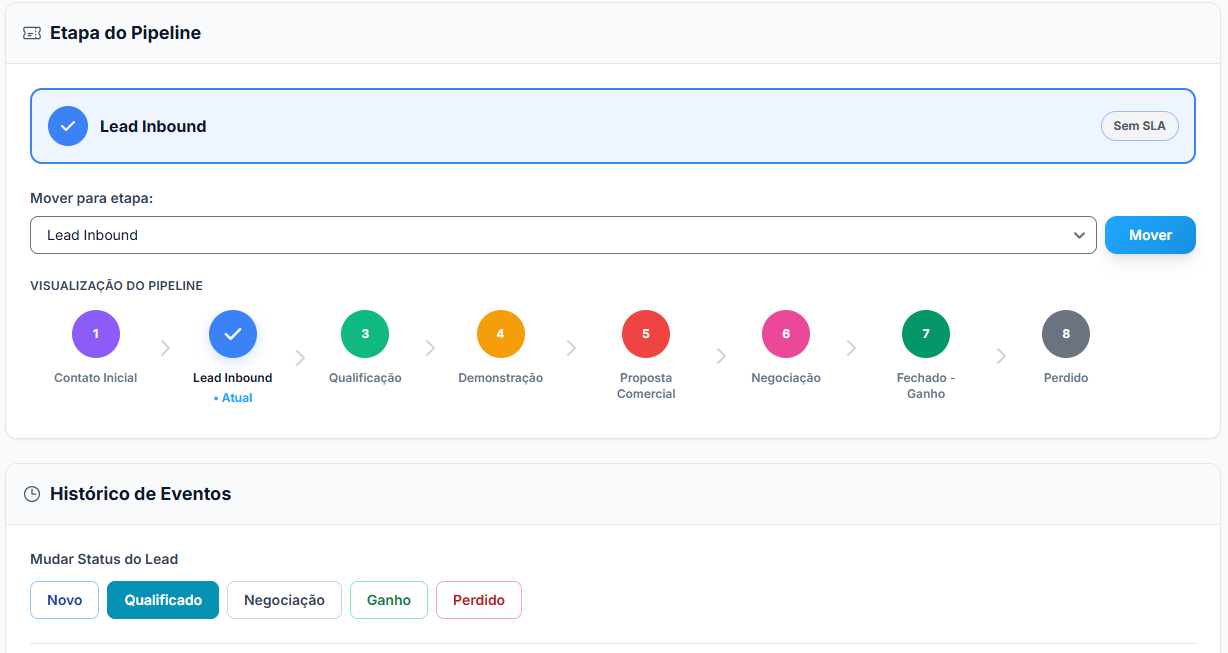Click the Mover button
1228x653 pixels.
click(x=1150, y=235)
